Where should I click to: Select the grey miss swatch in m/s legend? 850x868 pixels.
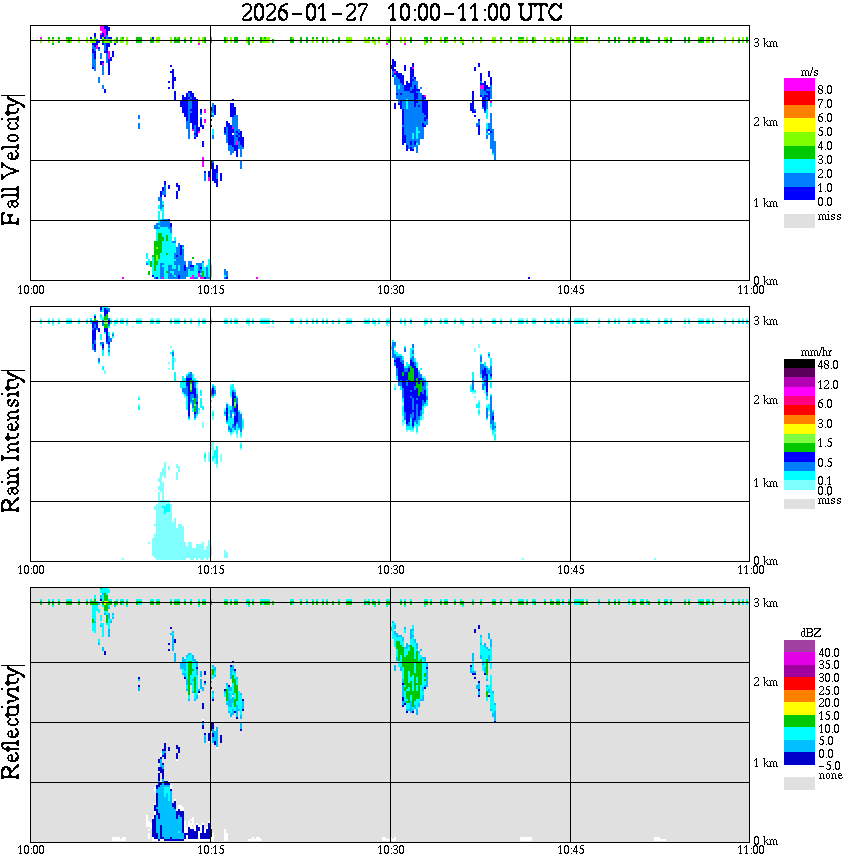(x=799, y=220)
